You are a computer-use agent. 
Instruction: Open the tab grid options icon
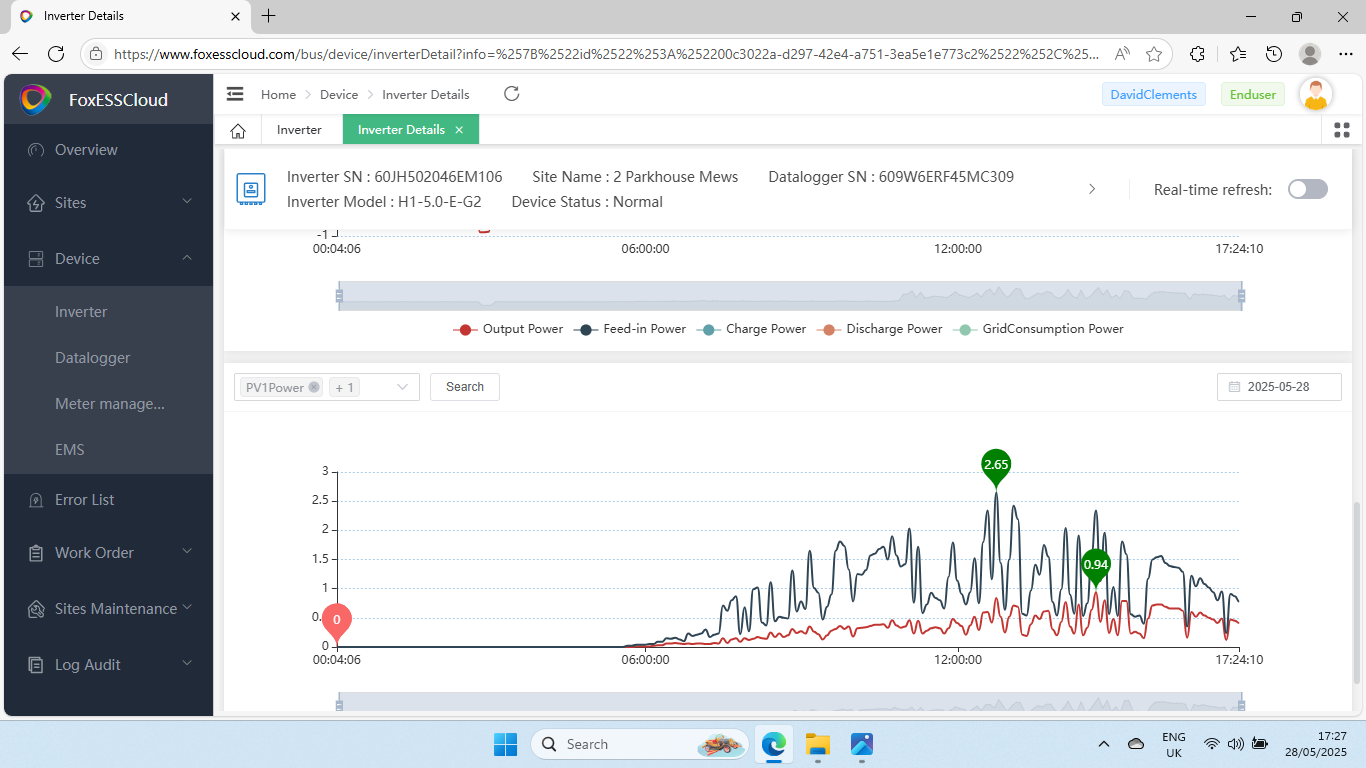1342,130
